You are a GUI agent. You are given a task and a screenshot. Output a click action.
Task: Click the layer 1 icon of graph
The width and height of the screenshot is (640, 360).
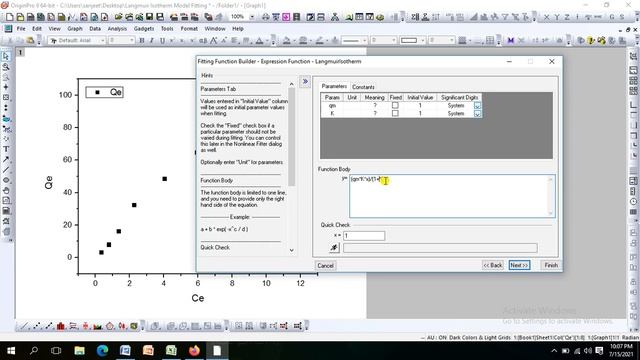(20, 52)
